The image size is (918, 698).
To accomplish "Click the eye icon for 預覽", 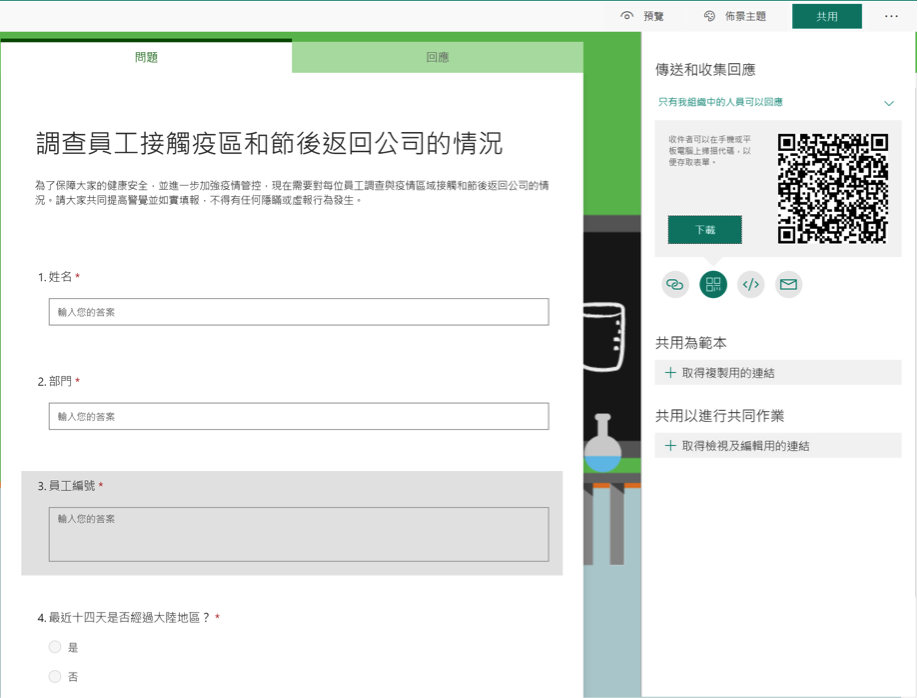I will [x=627, y=16].
